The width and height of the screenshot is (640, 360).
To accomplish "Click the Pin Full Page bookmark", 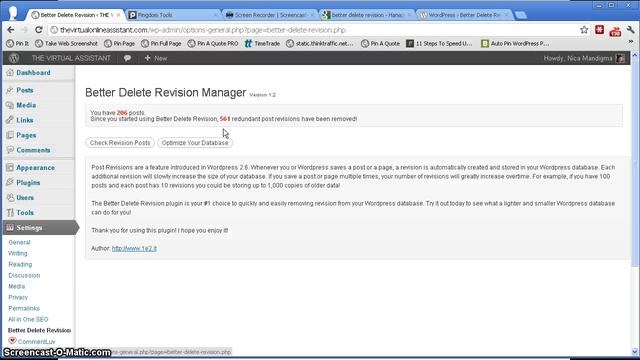I will [x=161, y=43].
